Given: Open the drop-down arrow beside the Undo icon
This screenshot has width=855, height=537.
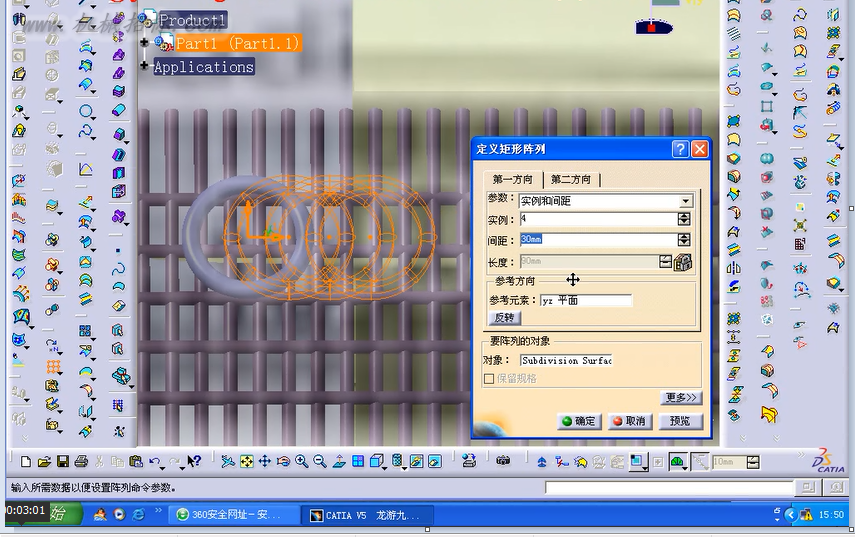Looking at the screenshot, I should pos(163,467).
